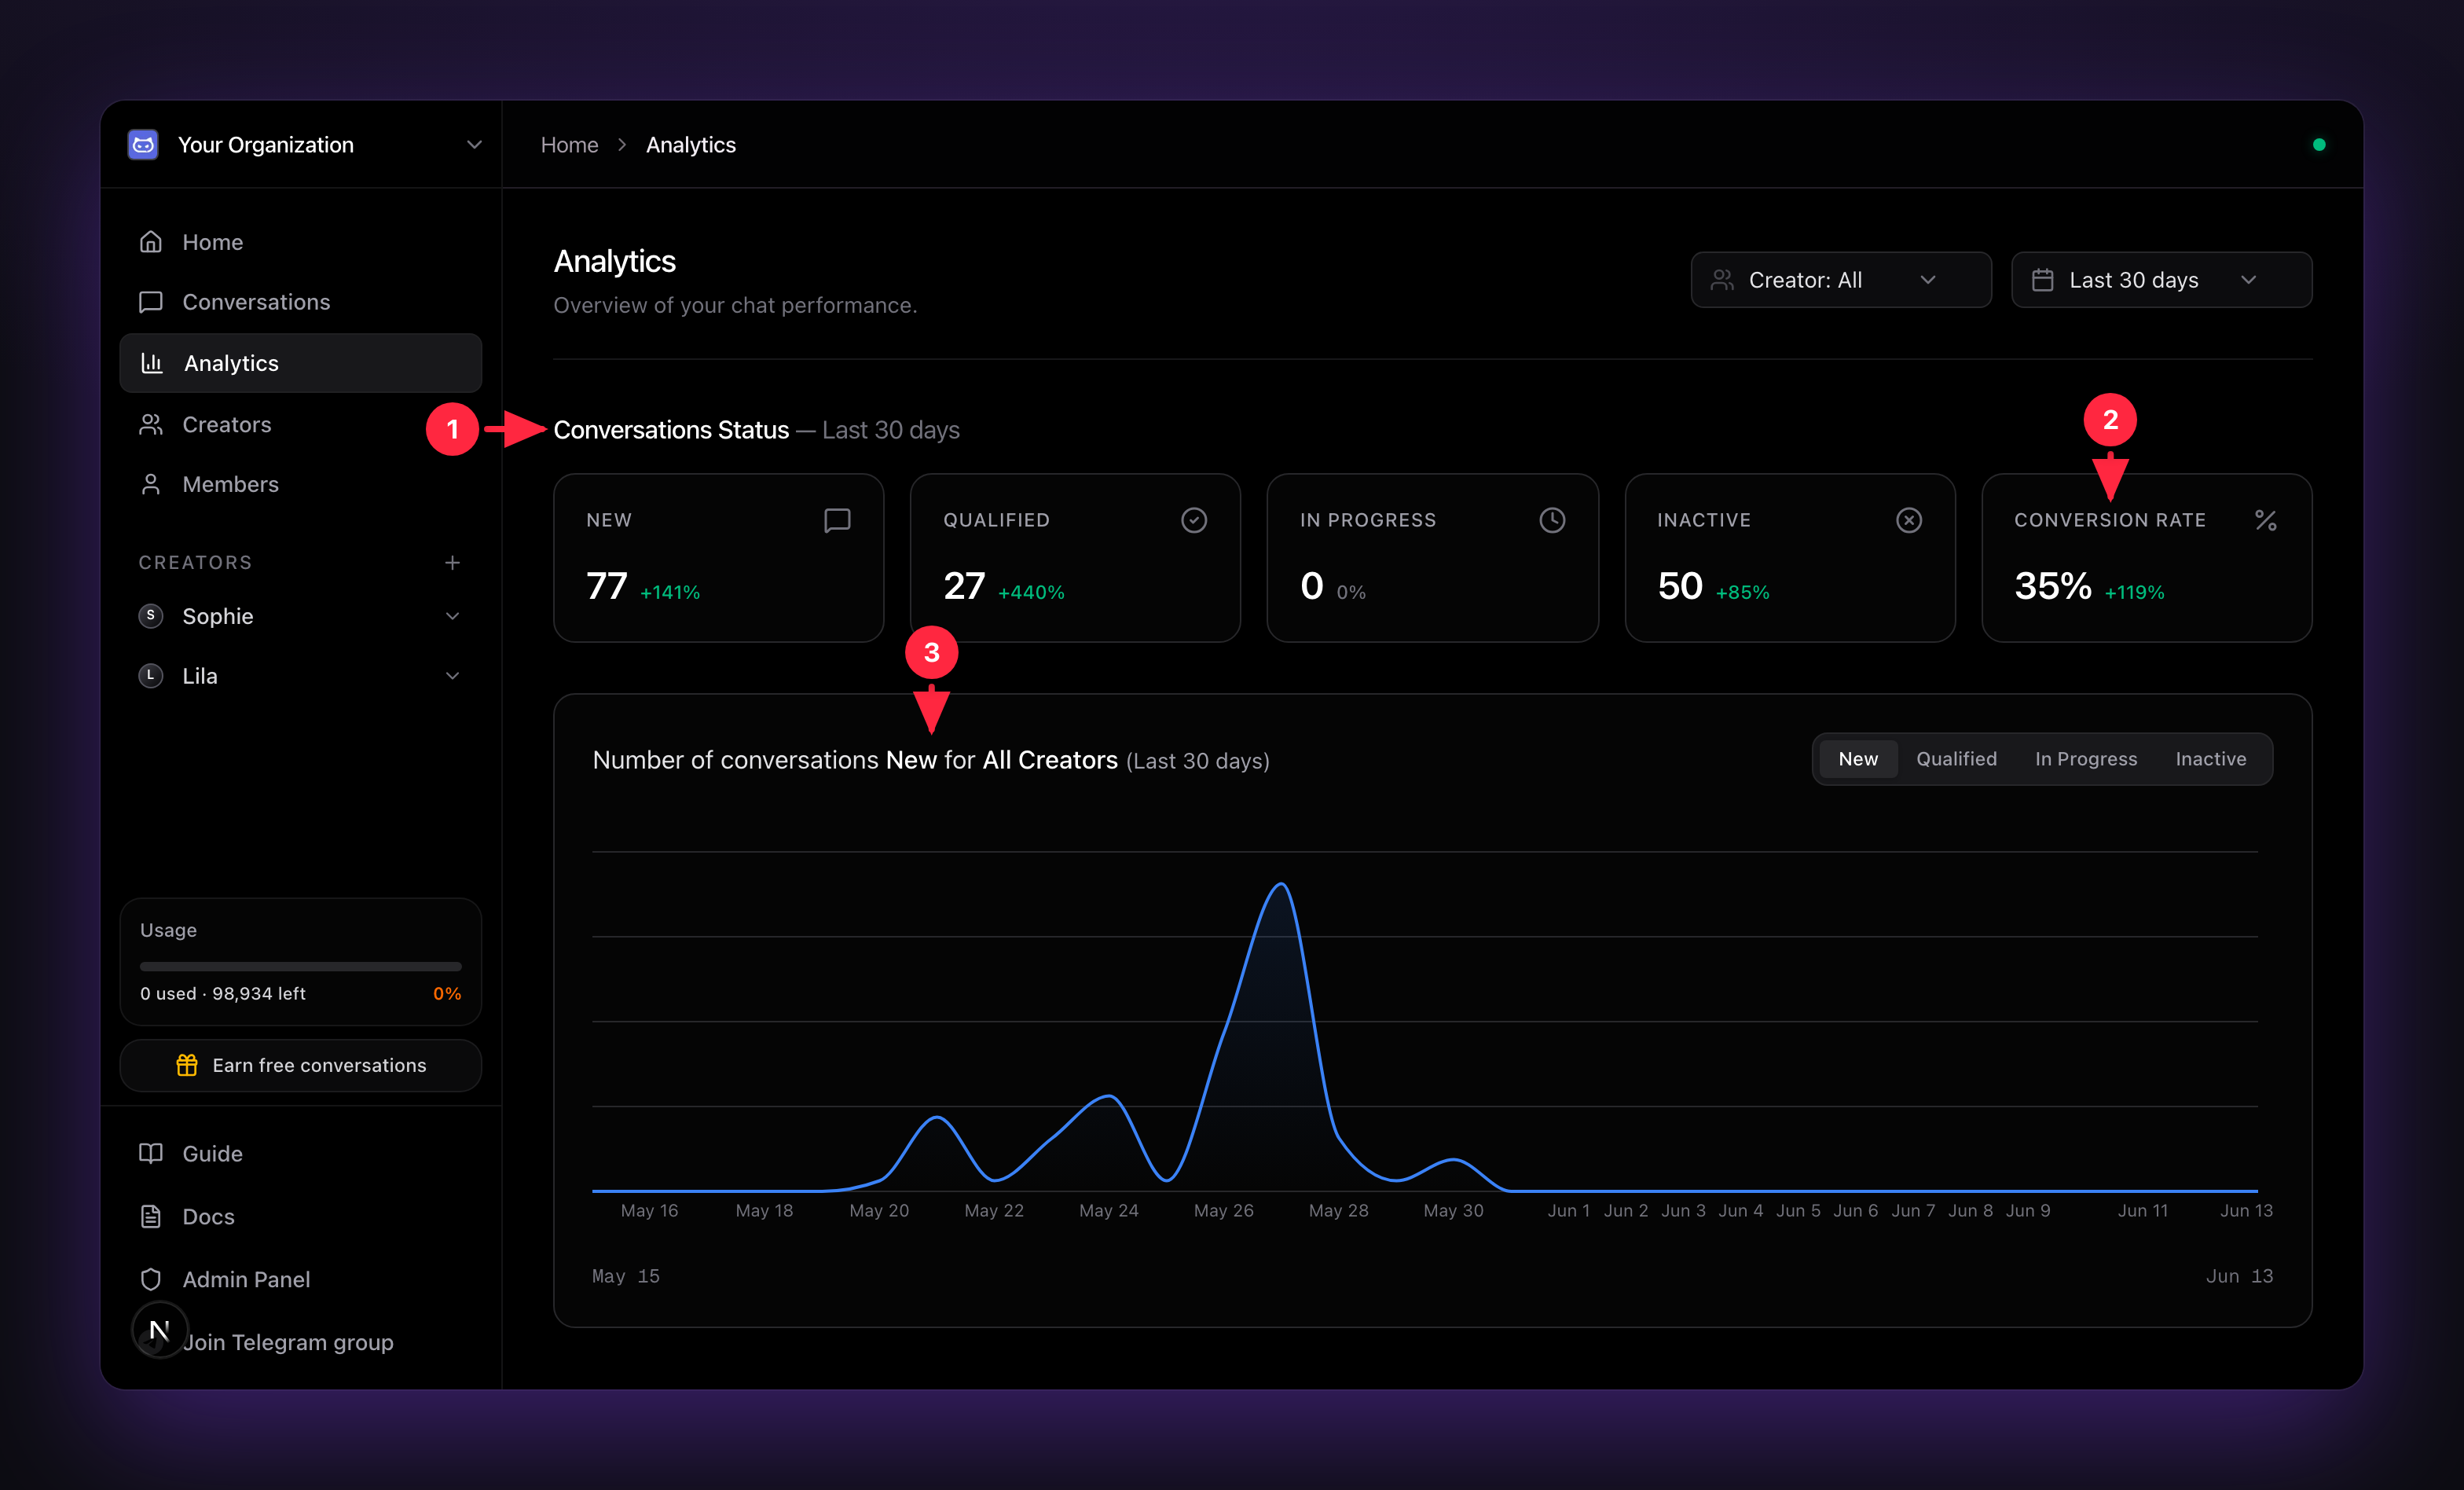Open the Last 30 days range dropdown
The image size is (2464, 1490).
(x=2161, y=280)
